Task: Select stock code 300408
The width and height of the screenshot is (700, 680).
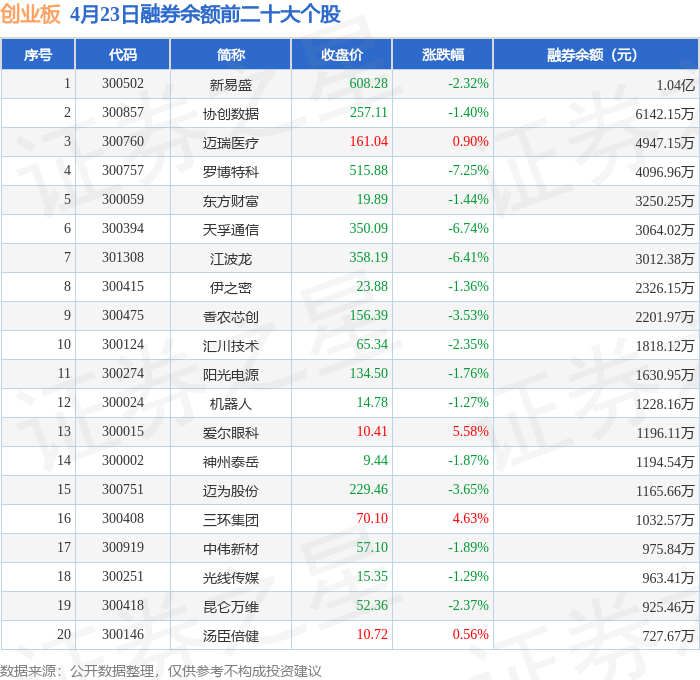Action: (123, 519)
